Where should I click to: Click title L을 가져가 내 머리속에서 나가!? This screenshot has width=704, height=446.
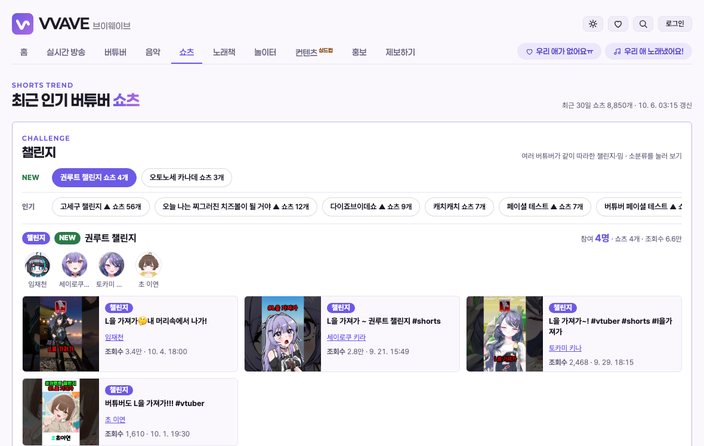point(156,321)
